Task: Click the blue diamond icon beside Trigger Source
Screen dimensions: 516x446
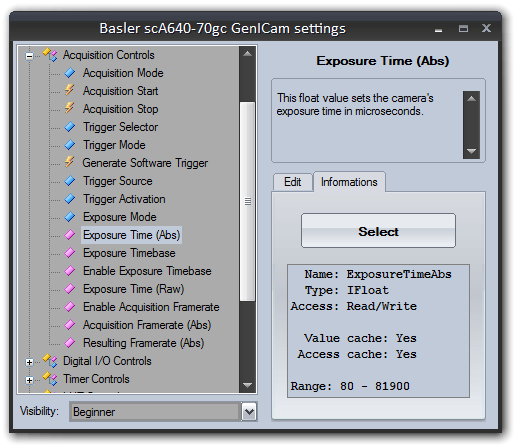Action: tap(70, 181)
